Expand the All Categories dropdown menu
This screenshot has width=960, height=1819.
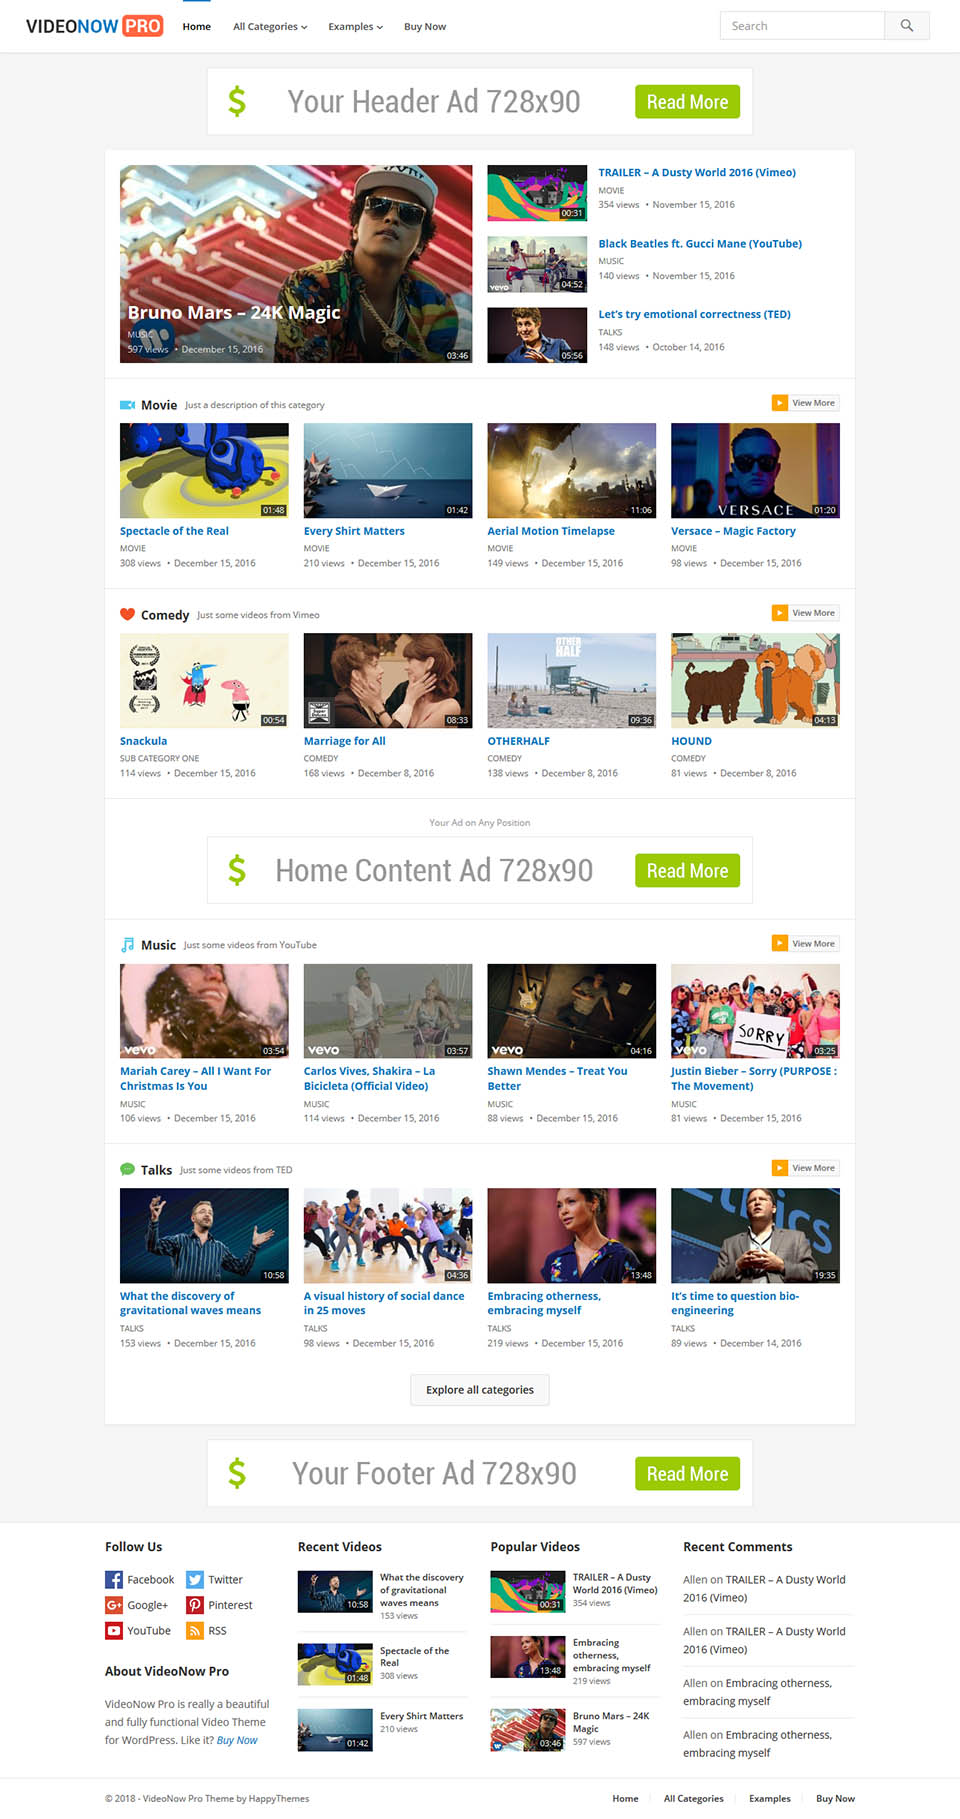click(270, 27)
